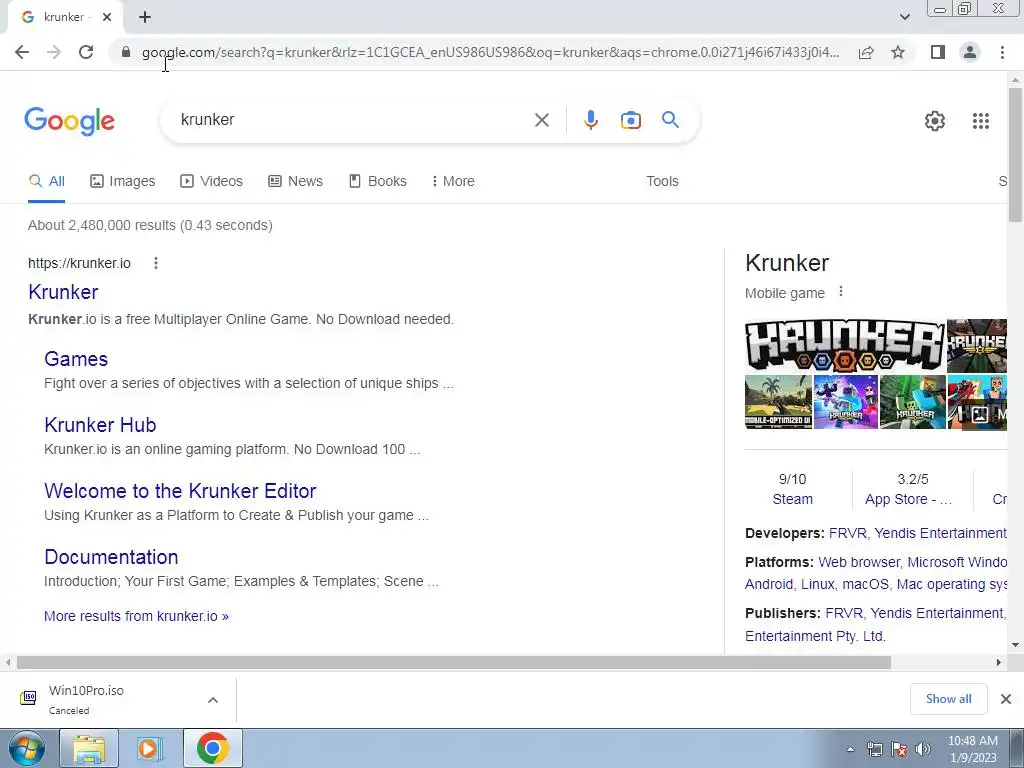1024x768 pixels.
Task: View site info via the padlock icon
Action: click(x=126, y=52)
